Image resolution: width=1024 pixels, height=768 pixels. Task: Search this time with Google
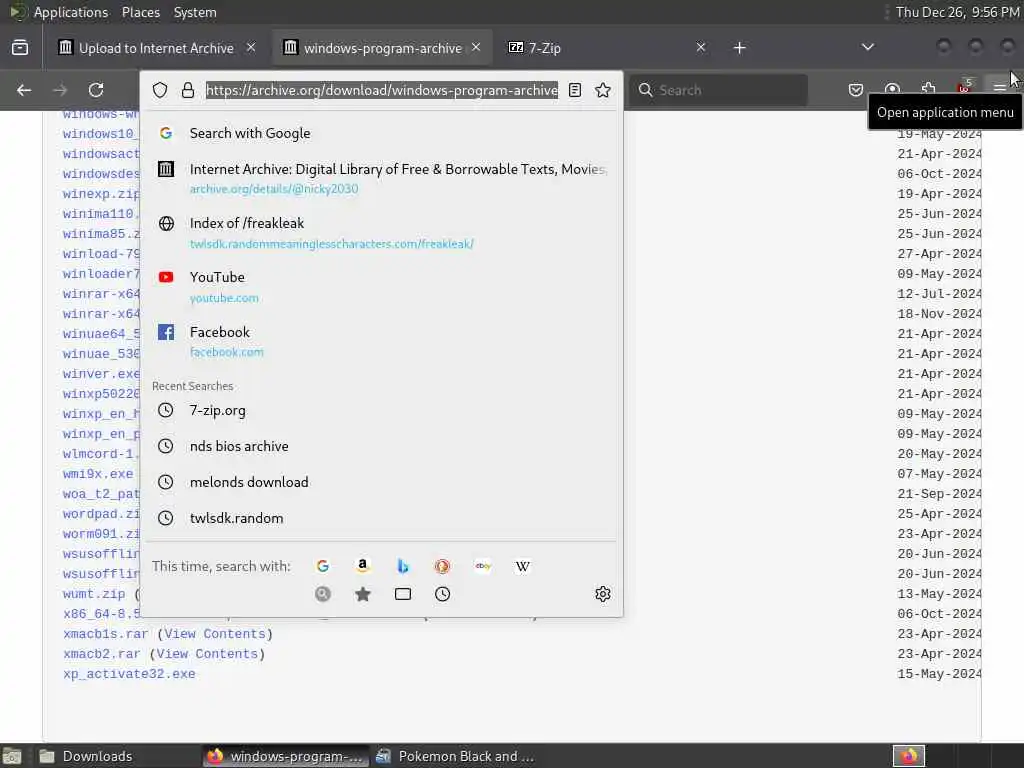323,566
